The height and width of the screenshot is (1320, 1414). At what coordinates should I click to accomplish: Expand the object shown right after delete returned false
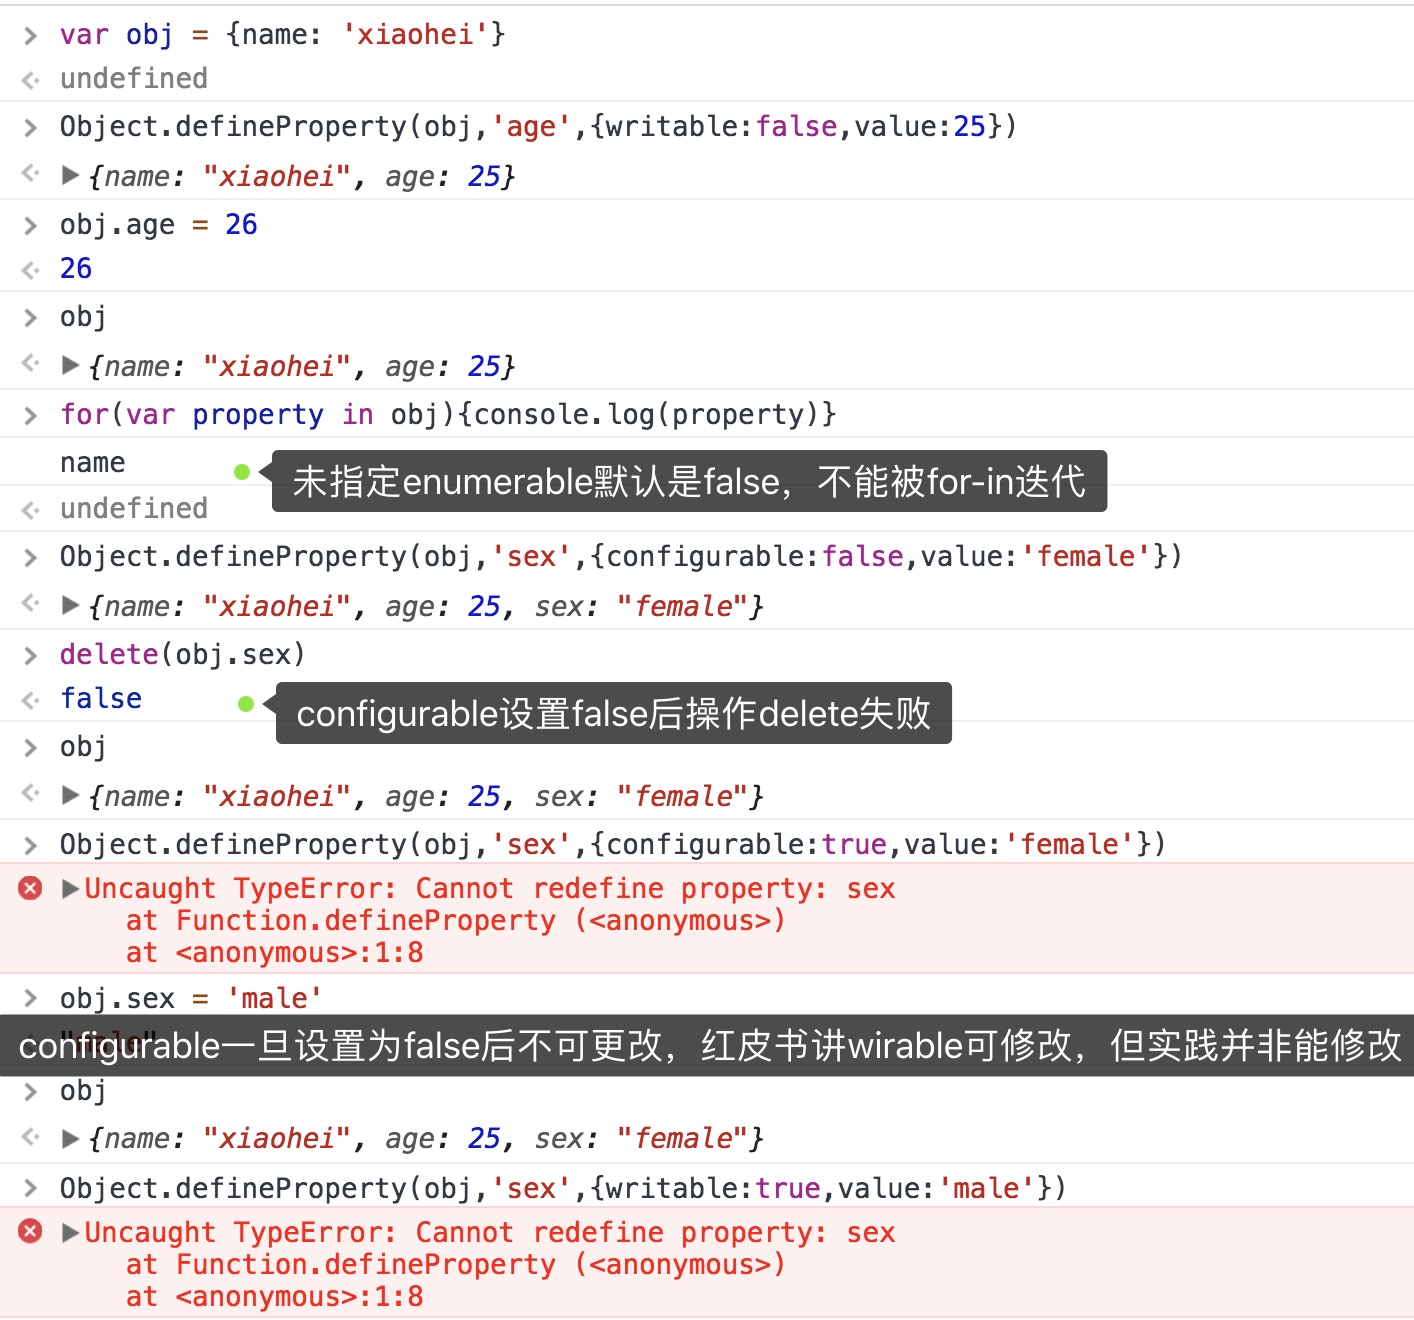point(71,795)
